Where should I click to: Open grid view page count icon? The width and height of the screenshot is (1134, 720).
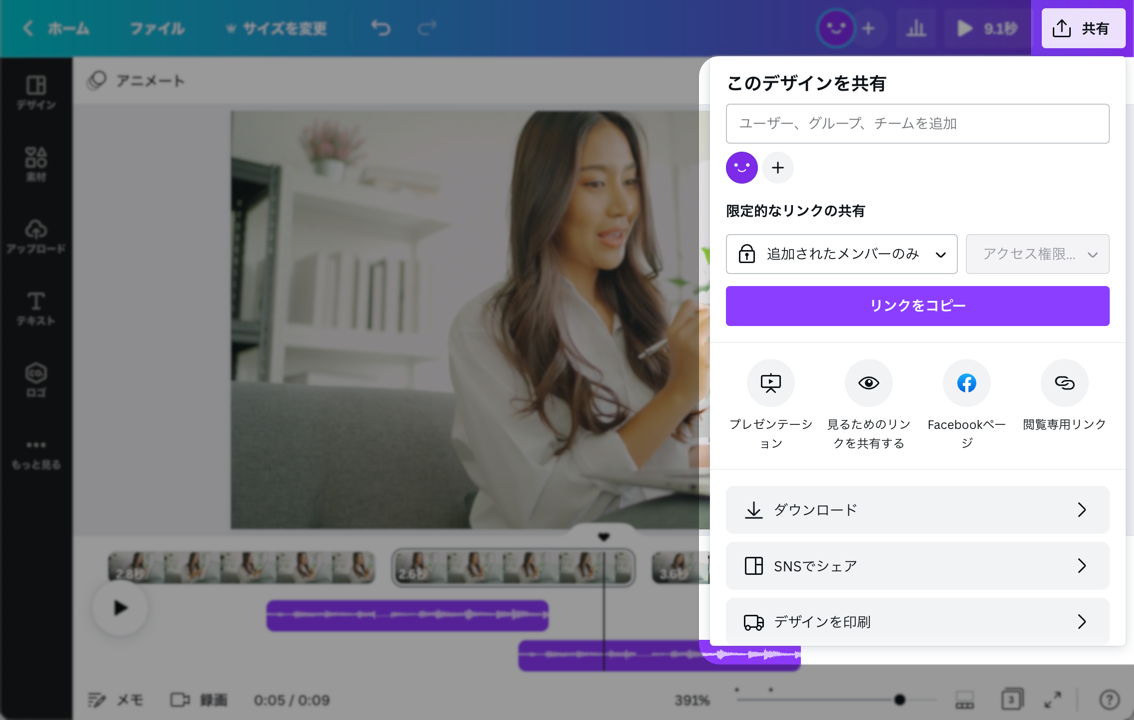pos(1011,699)
